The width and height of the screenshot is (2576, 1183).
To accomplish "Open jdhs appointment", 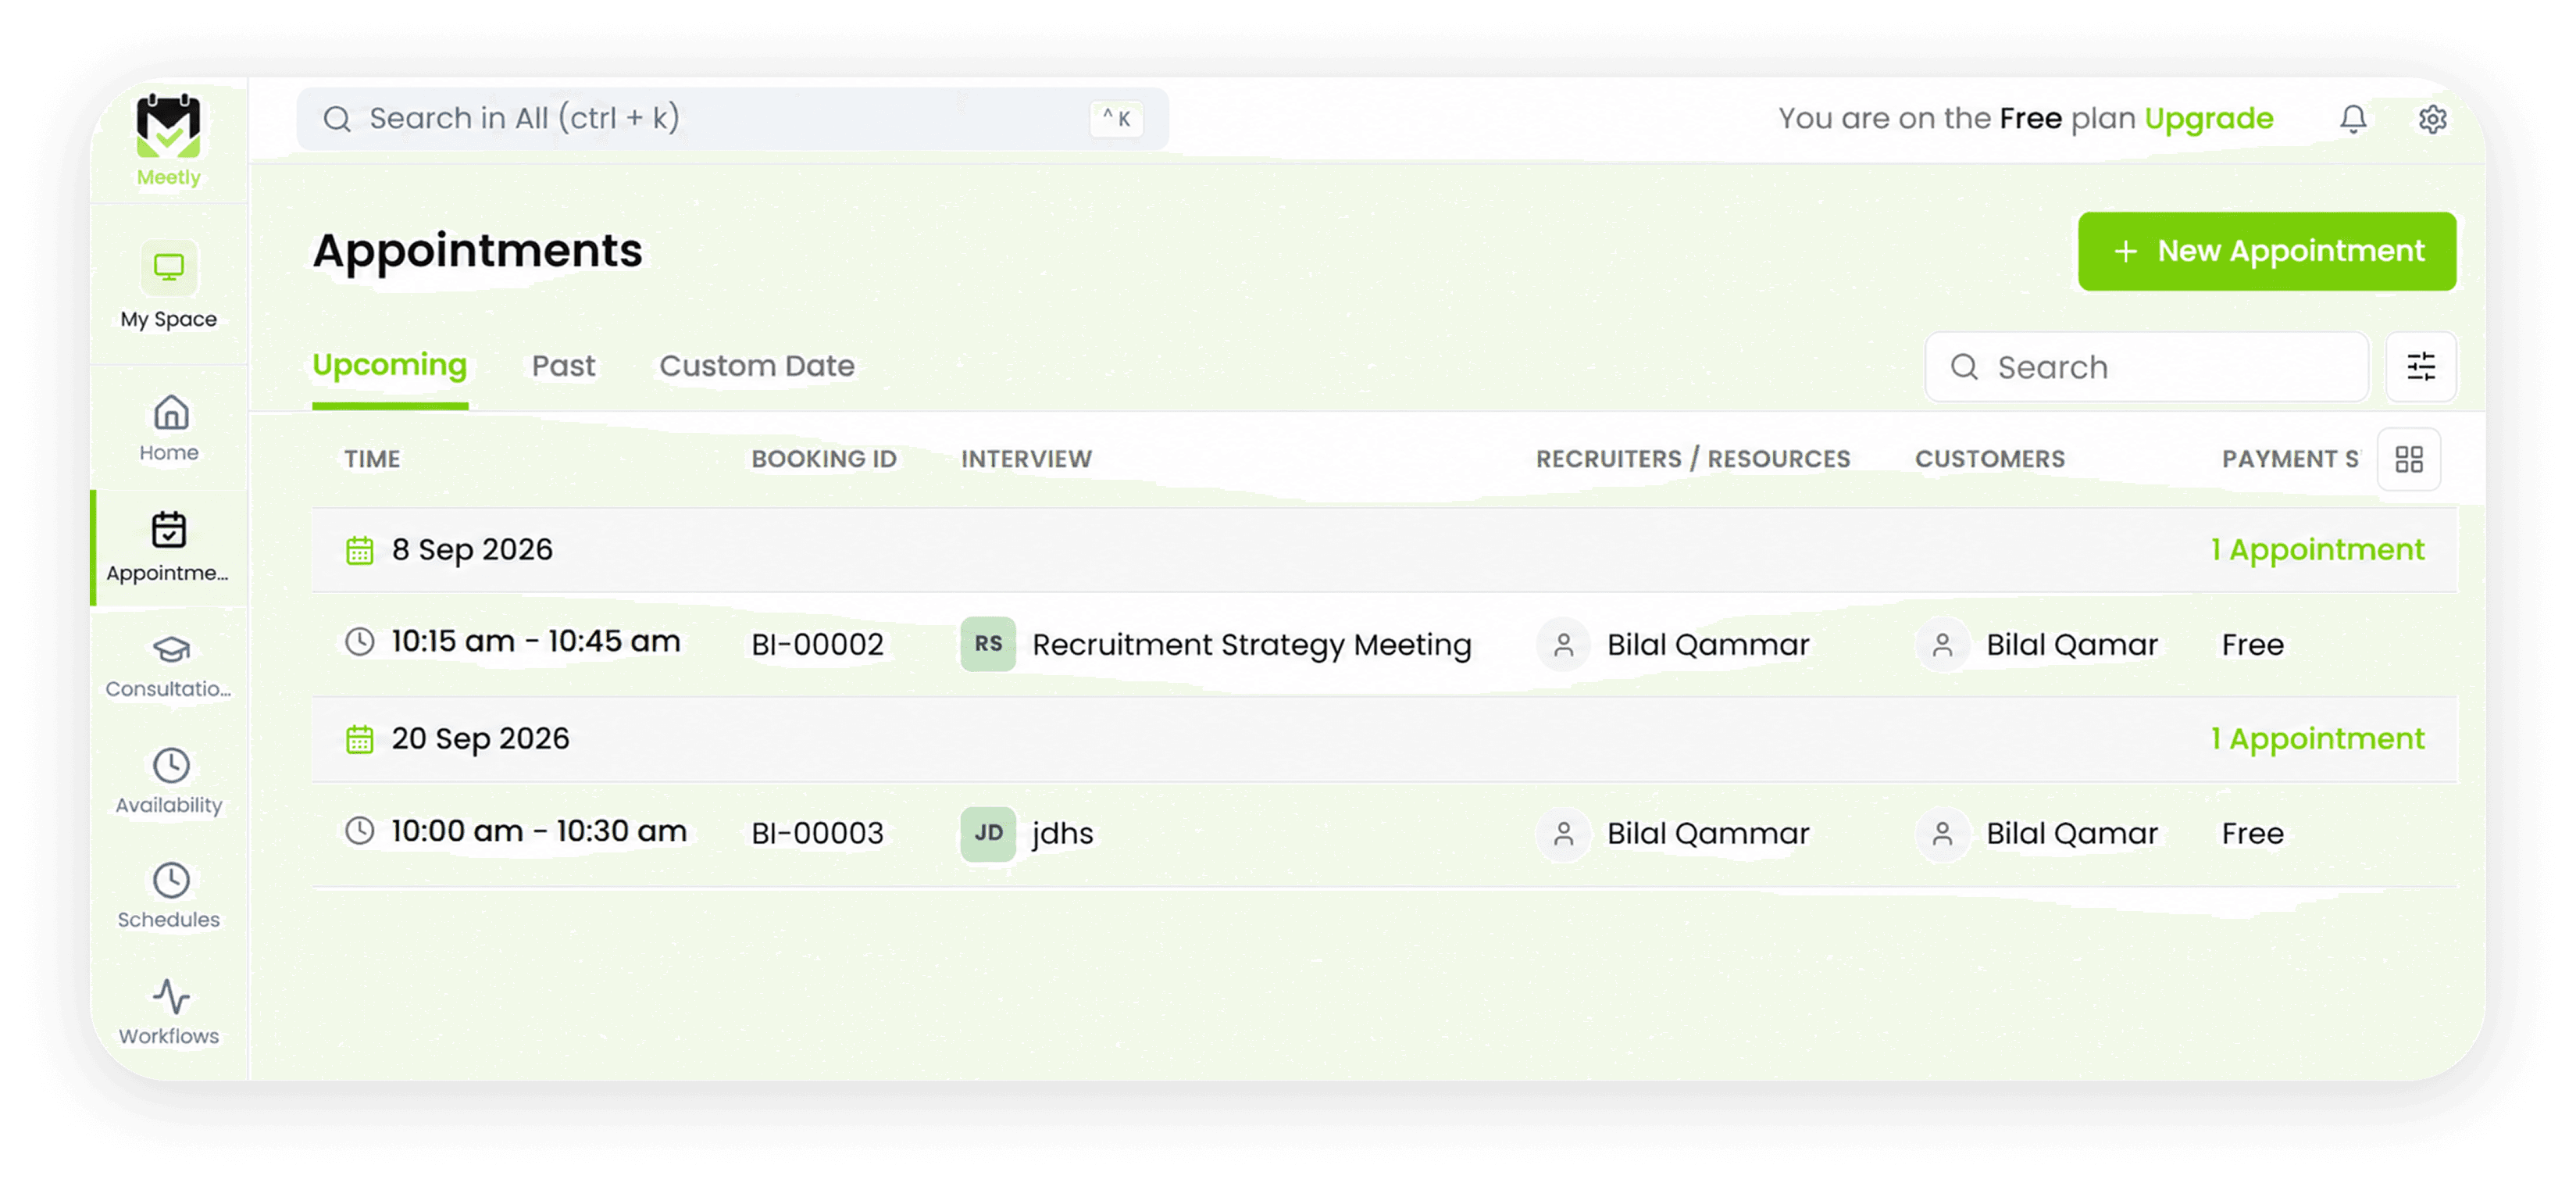I will tap(1062, 834).
